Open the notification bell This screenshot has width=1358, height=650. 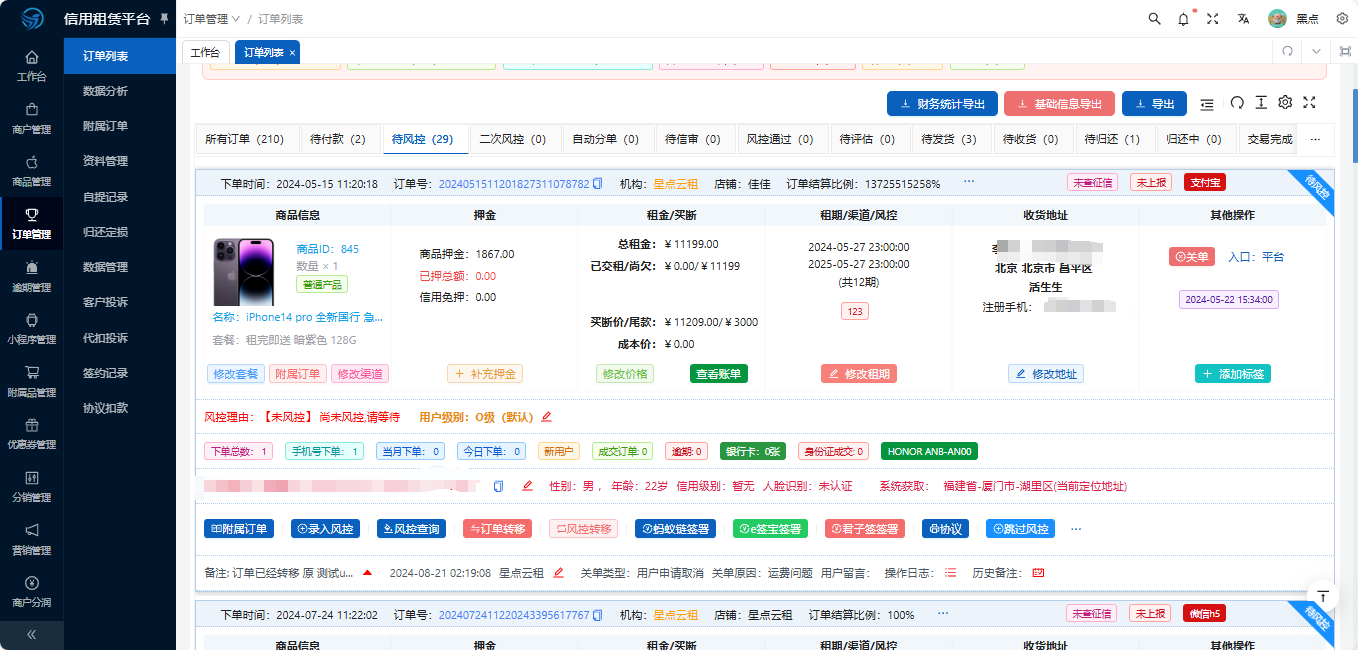click(x=1184, y=19)
